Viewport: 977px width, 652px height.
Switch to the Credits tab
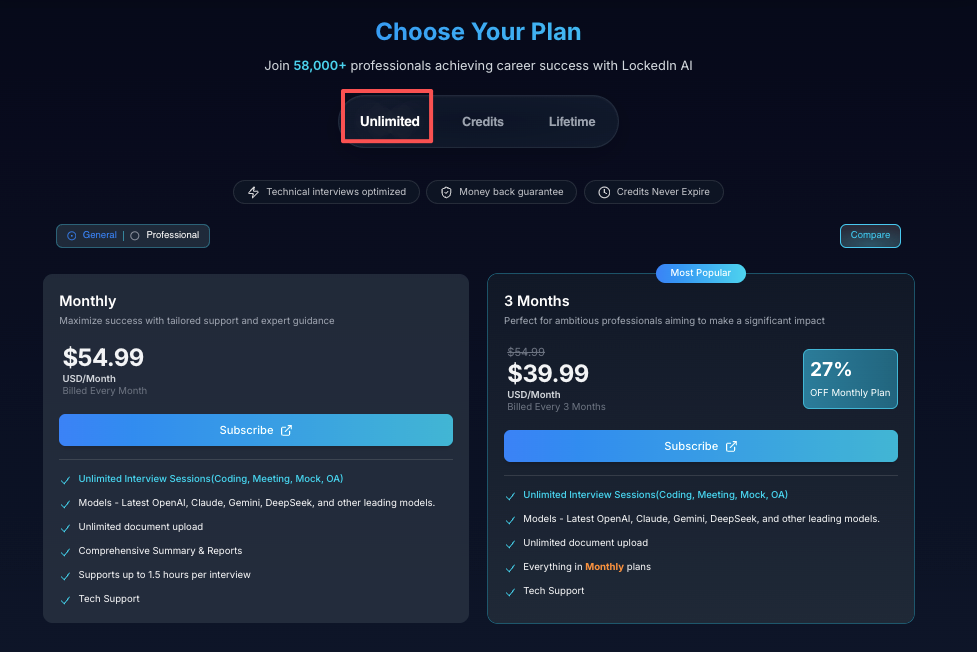(x=483, y=121)
